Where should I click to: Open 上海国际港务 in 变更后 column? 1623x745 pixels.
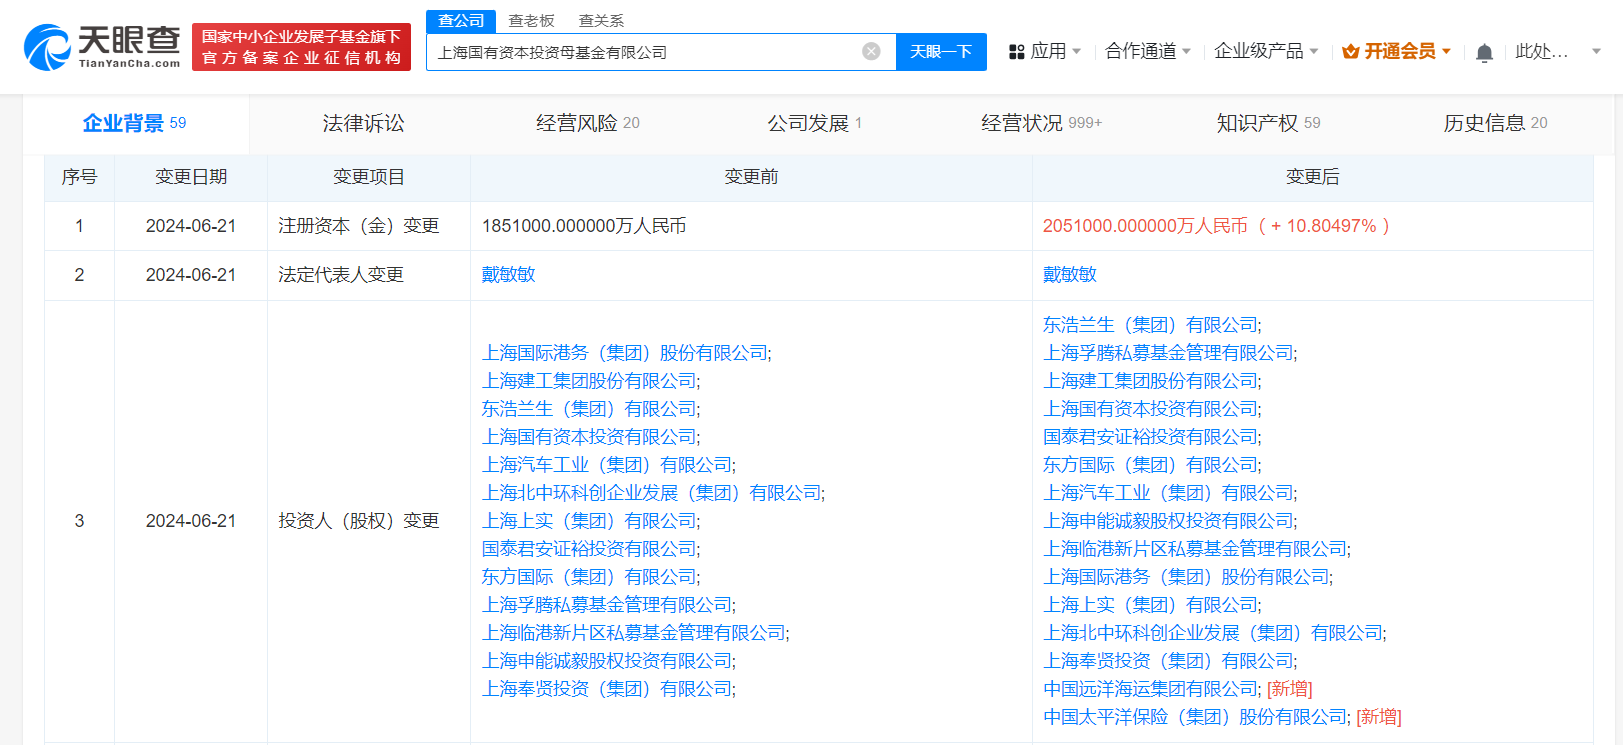click(1186, 577)
